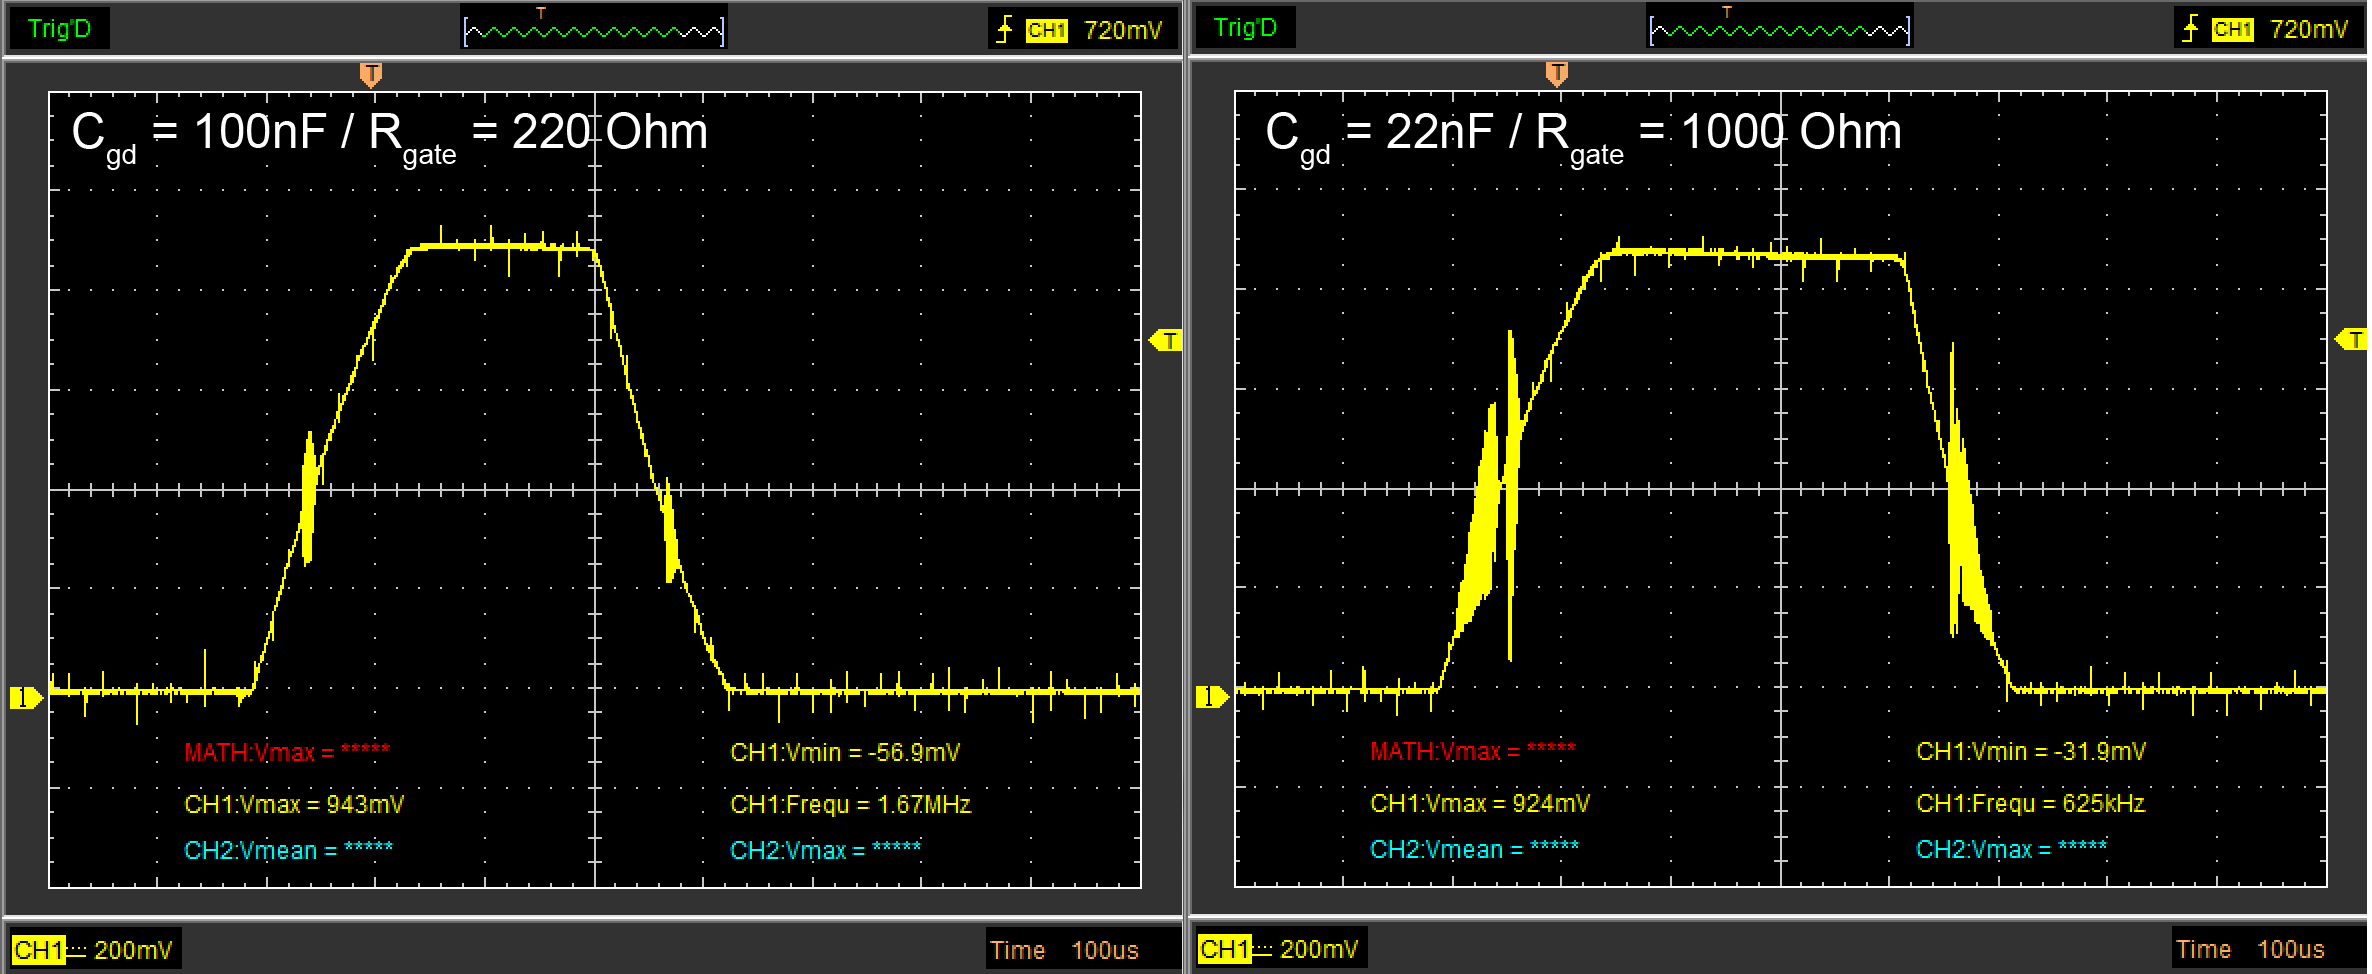
Task: Click right scope channel 1 ground marker
Action: click(1212, 696)
